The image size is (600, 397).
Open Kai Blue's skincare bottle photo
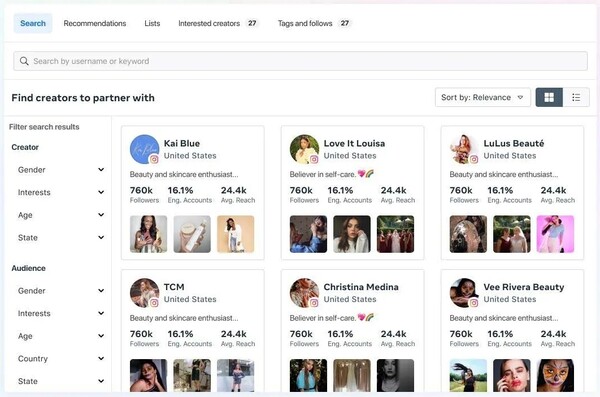[x=192, y=234]
